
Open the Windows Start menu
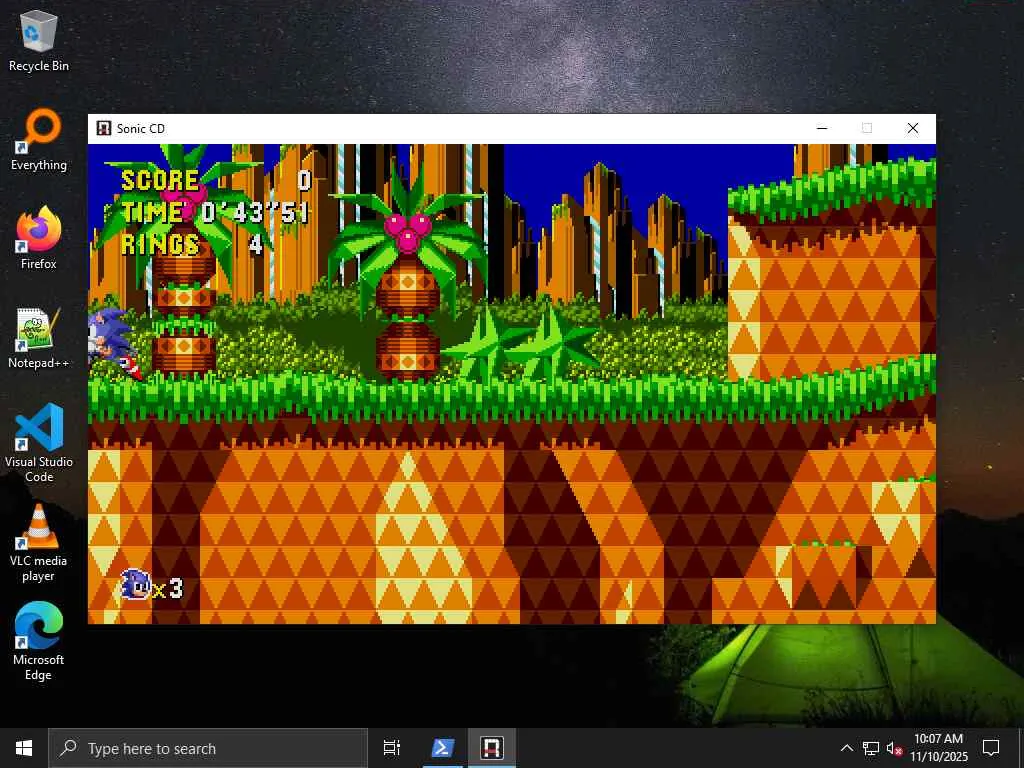coord(24,748)
